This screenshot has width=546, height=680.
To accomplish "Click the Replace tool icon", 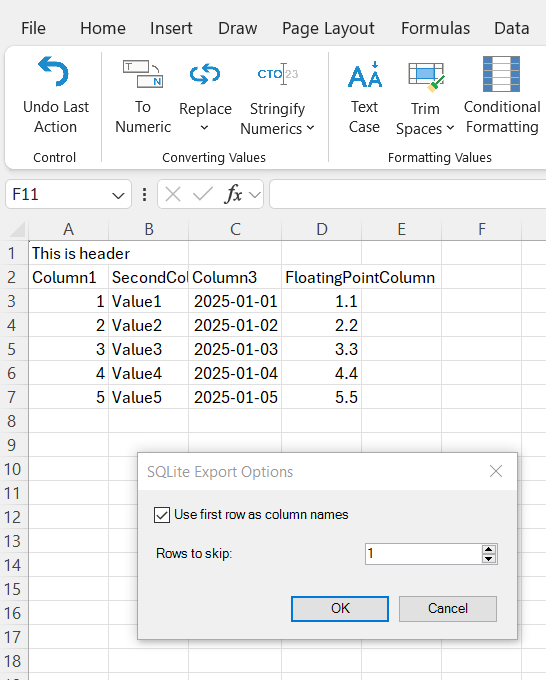I will (x=205, y=74).
